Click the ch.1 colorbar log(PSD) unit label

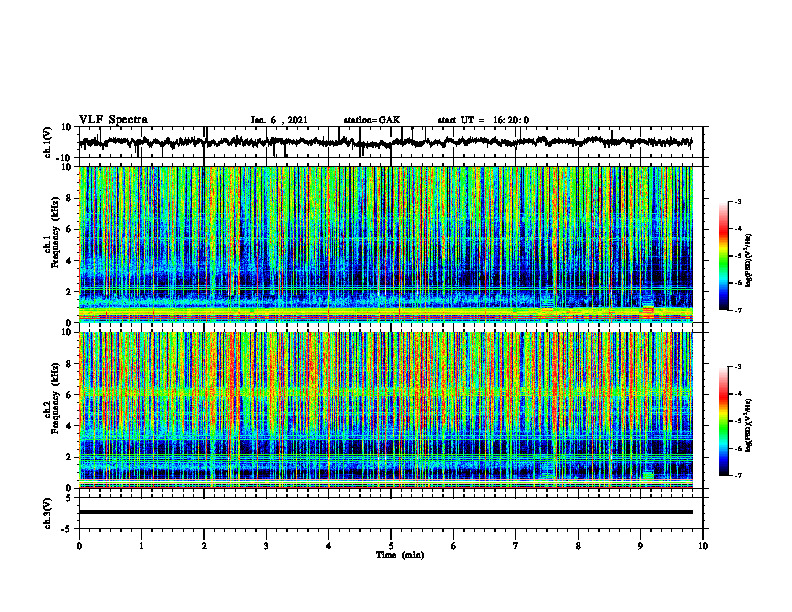point(749,261)
